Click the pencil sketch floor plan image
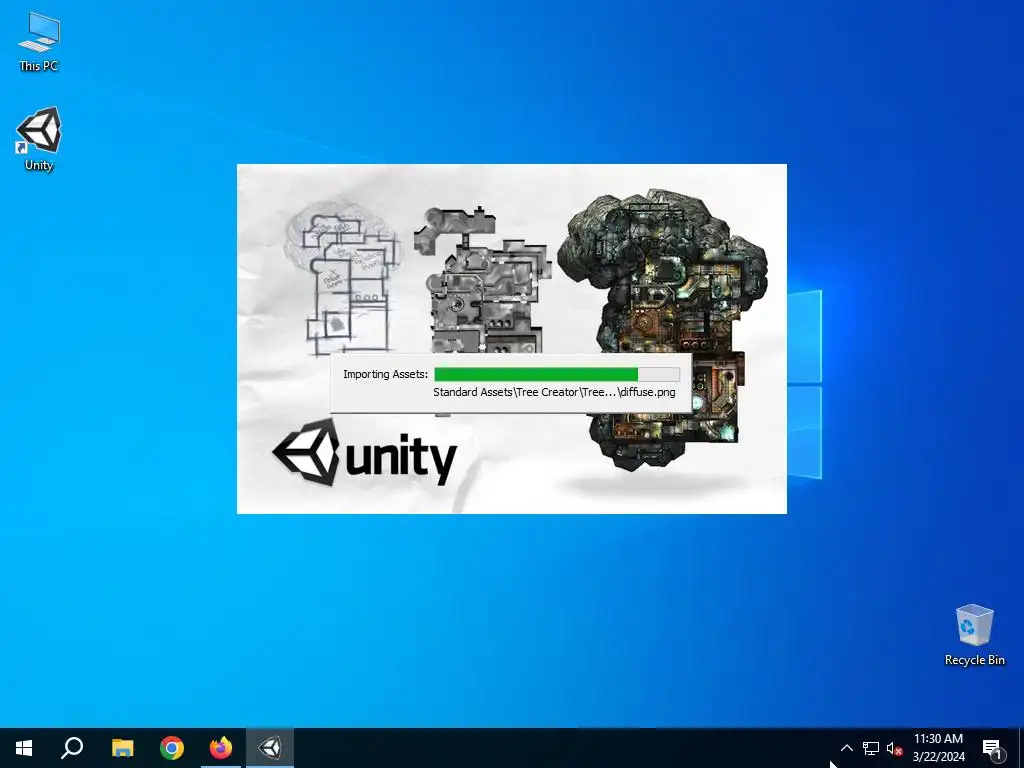Image resolution: width=1024 pixels, height=768 pixels. coord(343,278)
